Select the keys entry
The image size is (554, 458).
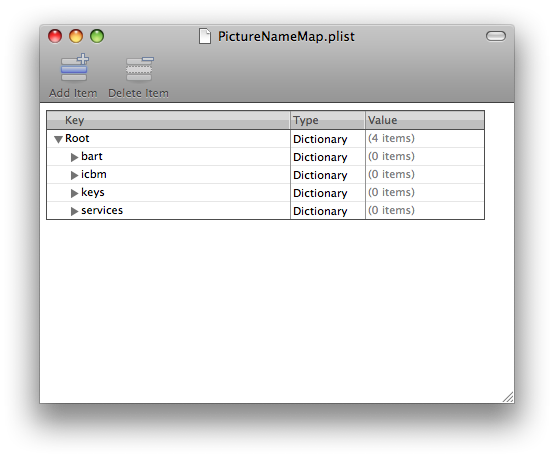click(93, 193)
